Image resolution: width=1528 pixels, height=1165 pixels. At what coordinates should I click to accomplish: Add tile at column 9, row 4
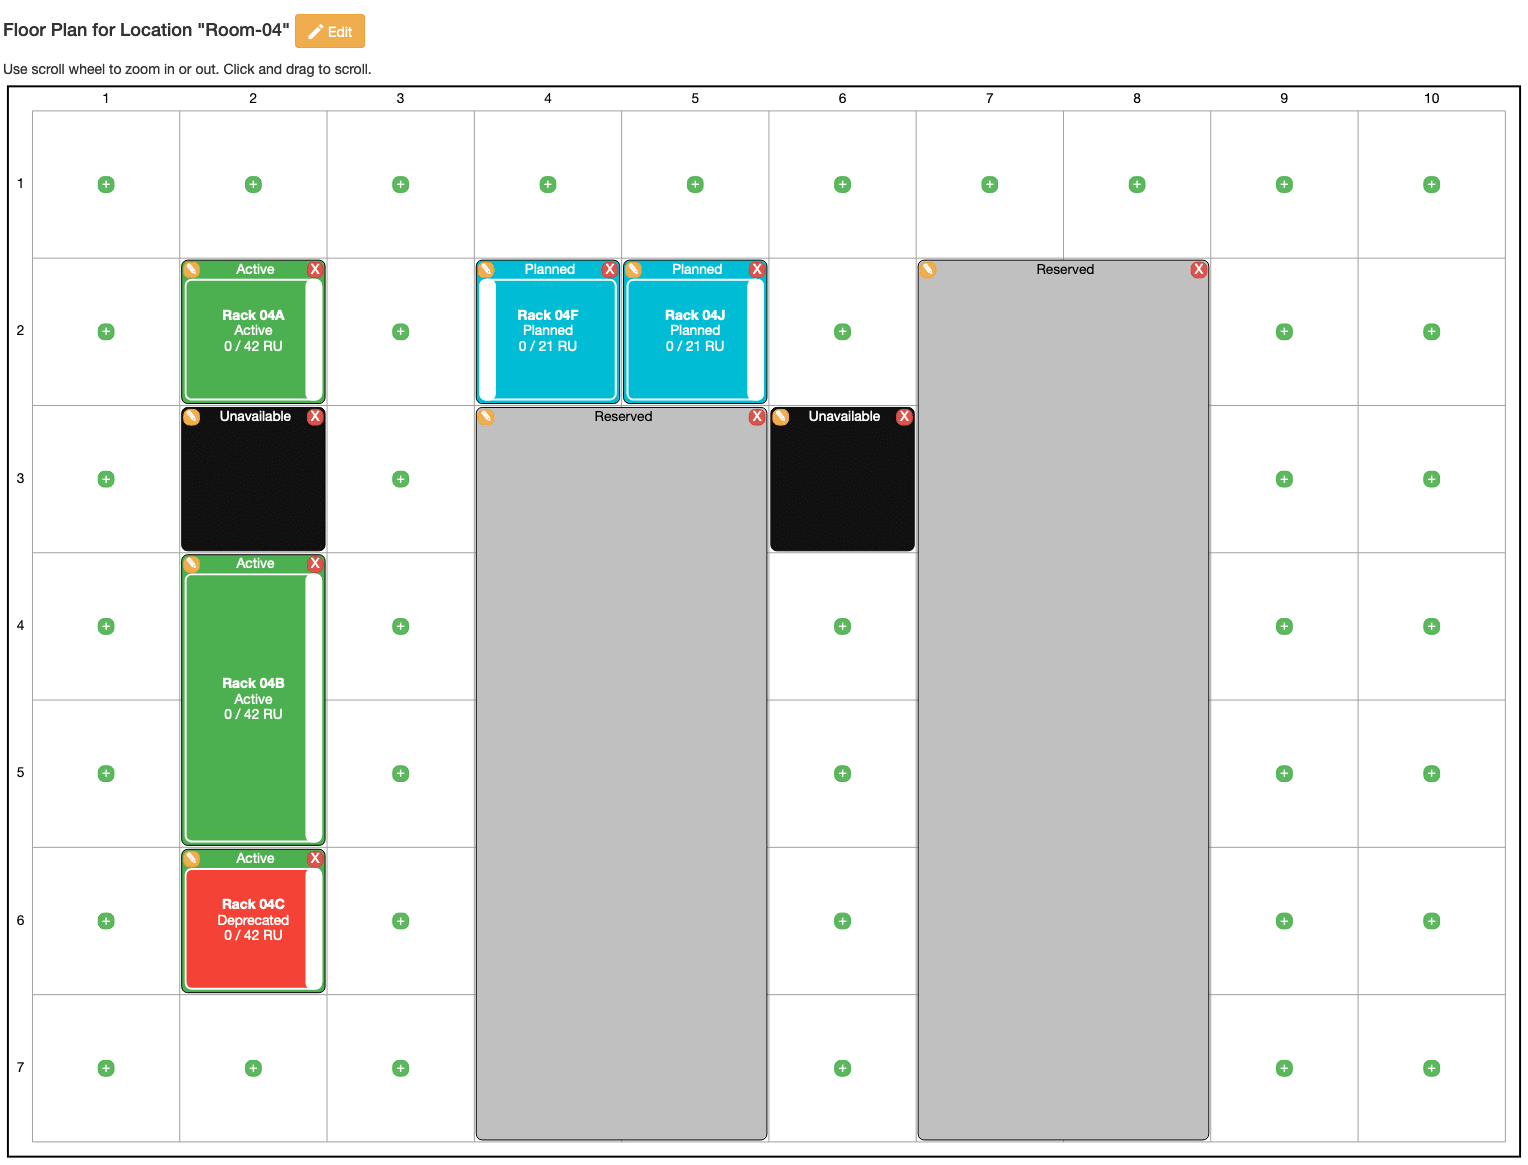click(1285, 626)
